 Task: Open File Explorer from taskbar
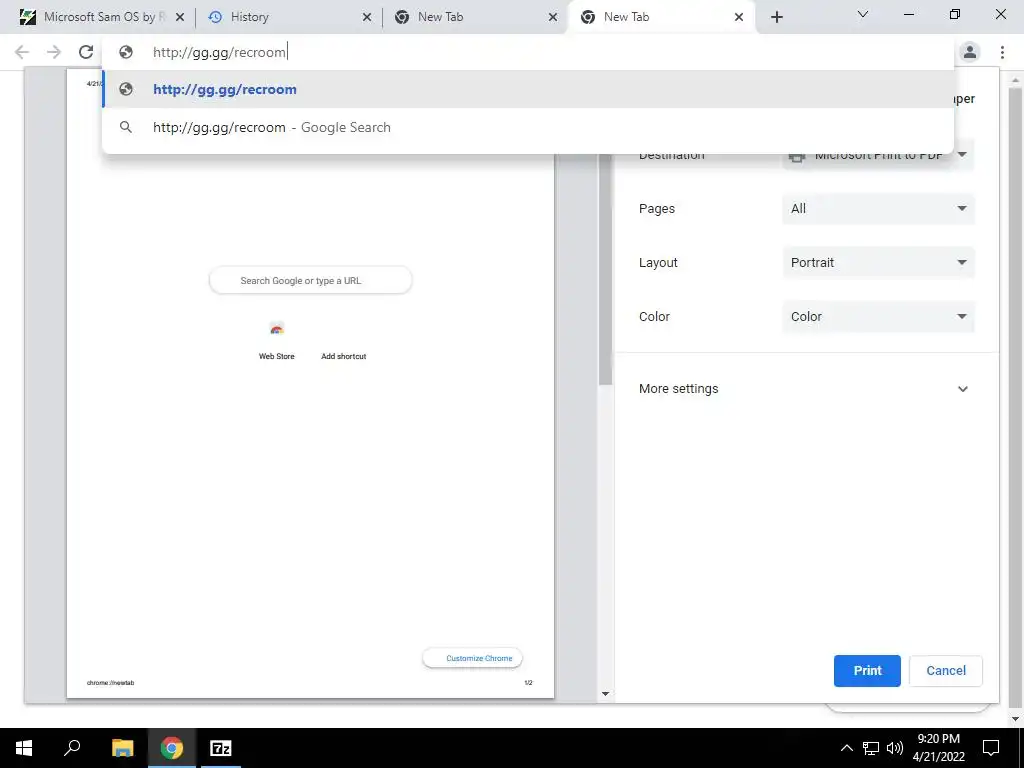point(122,748)
